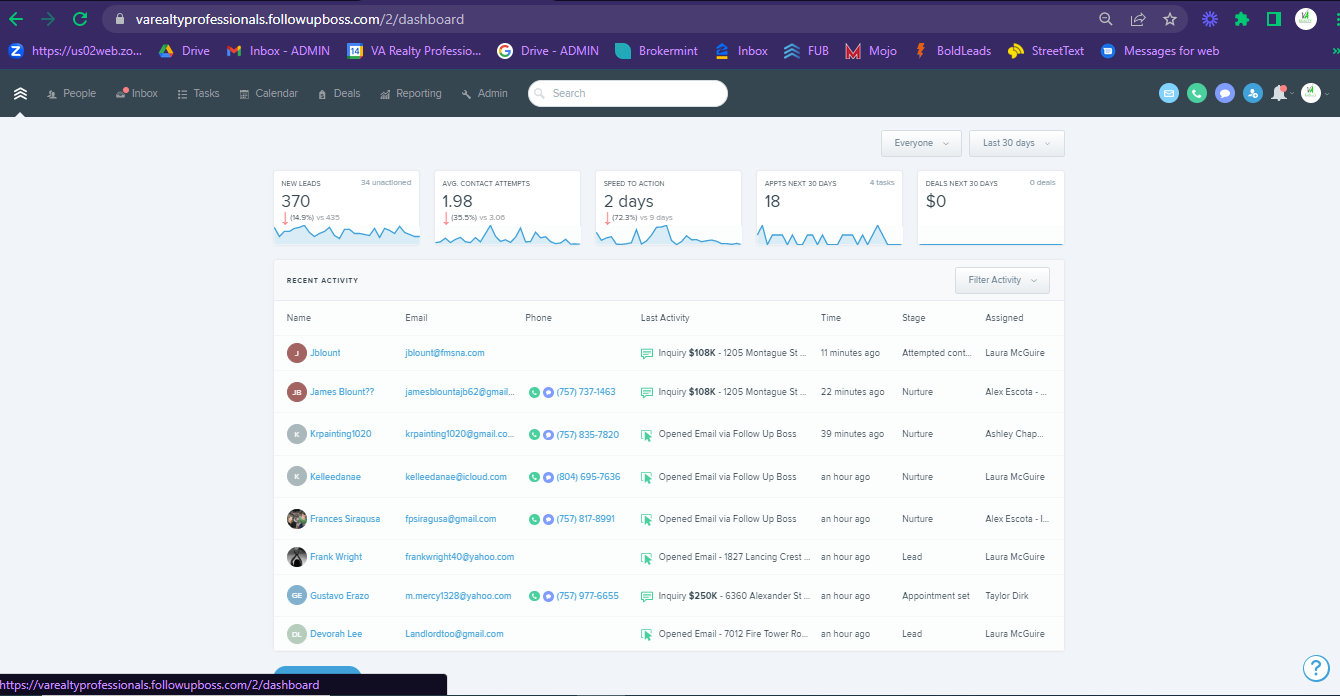The height and width of the screenshot is (696, 1340).
Task: Click the browser bookmark star icon
Action: pyautogui.click(x=1169, y=19)
